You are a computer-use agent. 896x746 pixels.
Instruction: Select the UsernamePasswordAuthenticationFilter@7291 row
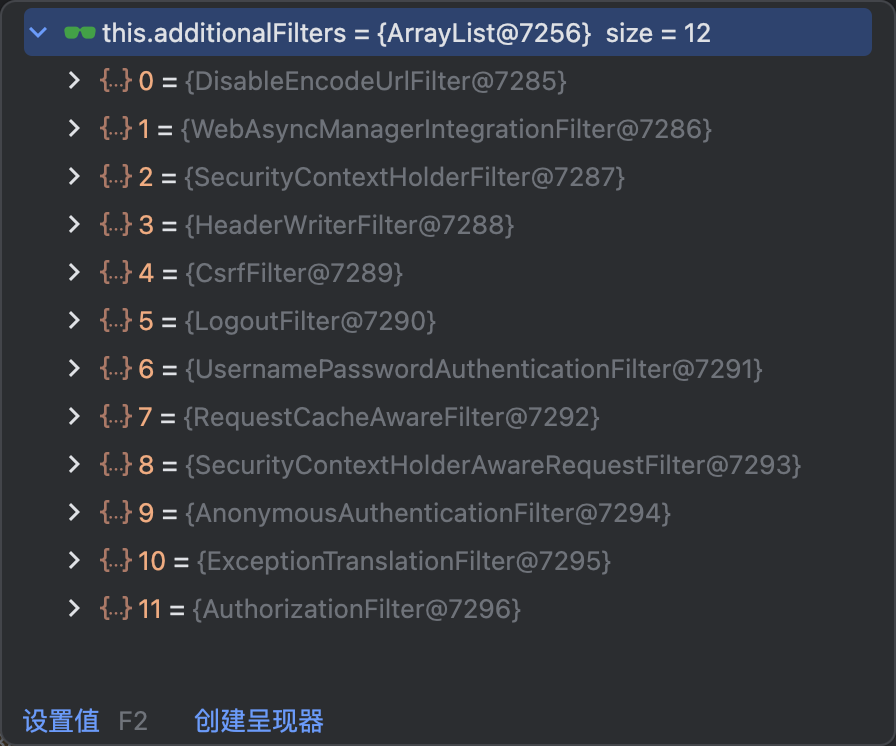474,369
